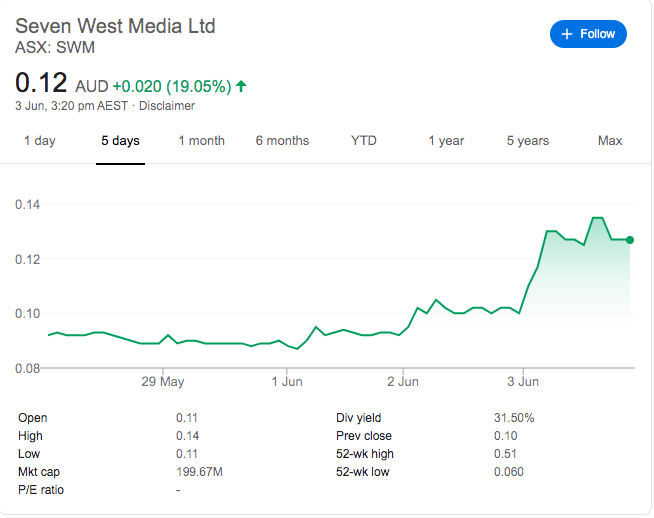
Task: Click the 0.08 y-axis label
Action: tap(28, 368)
